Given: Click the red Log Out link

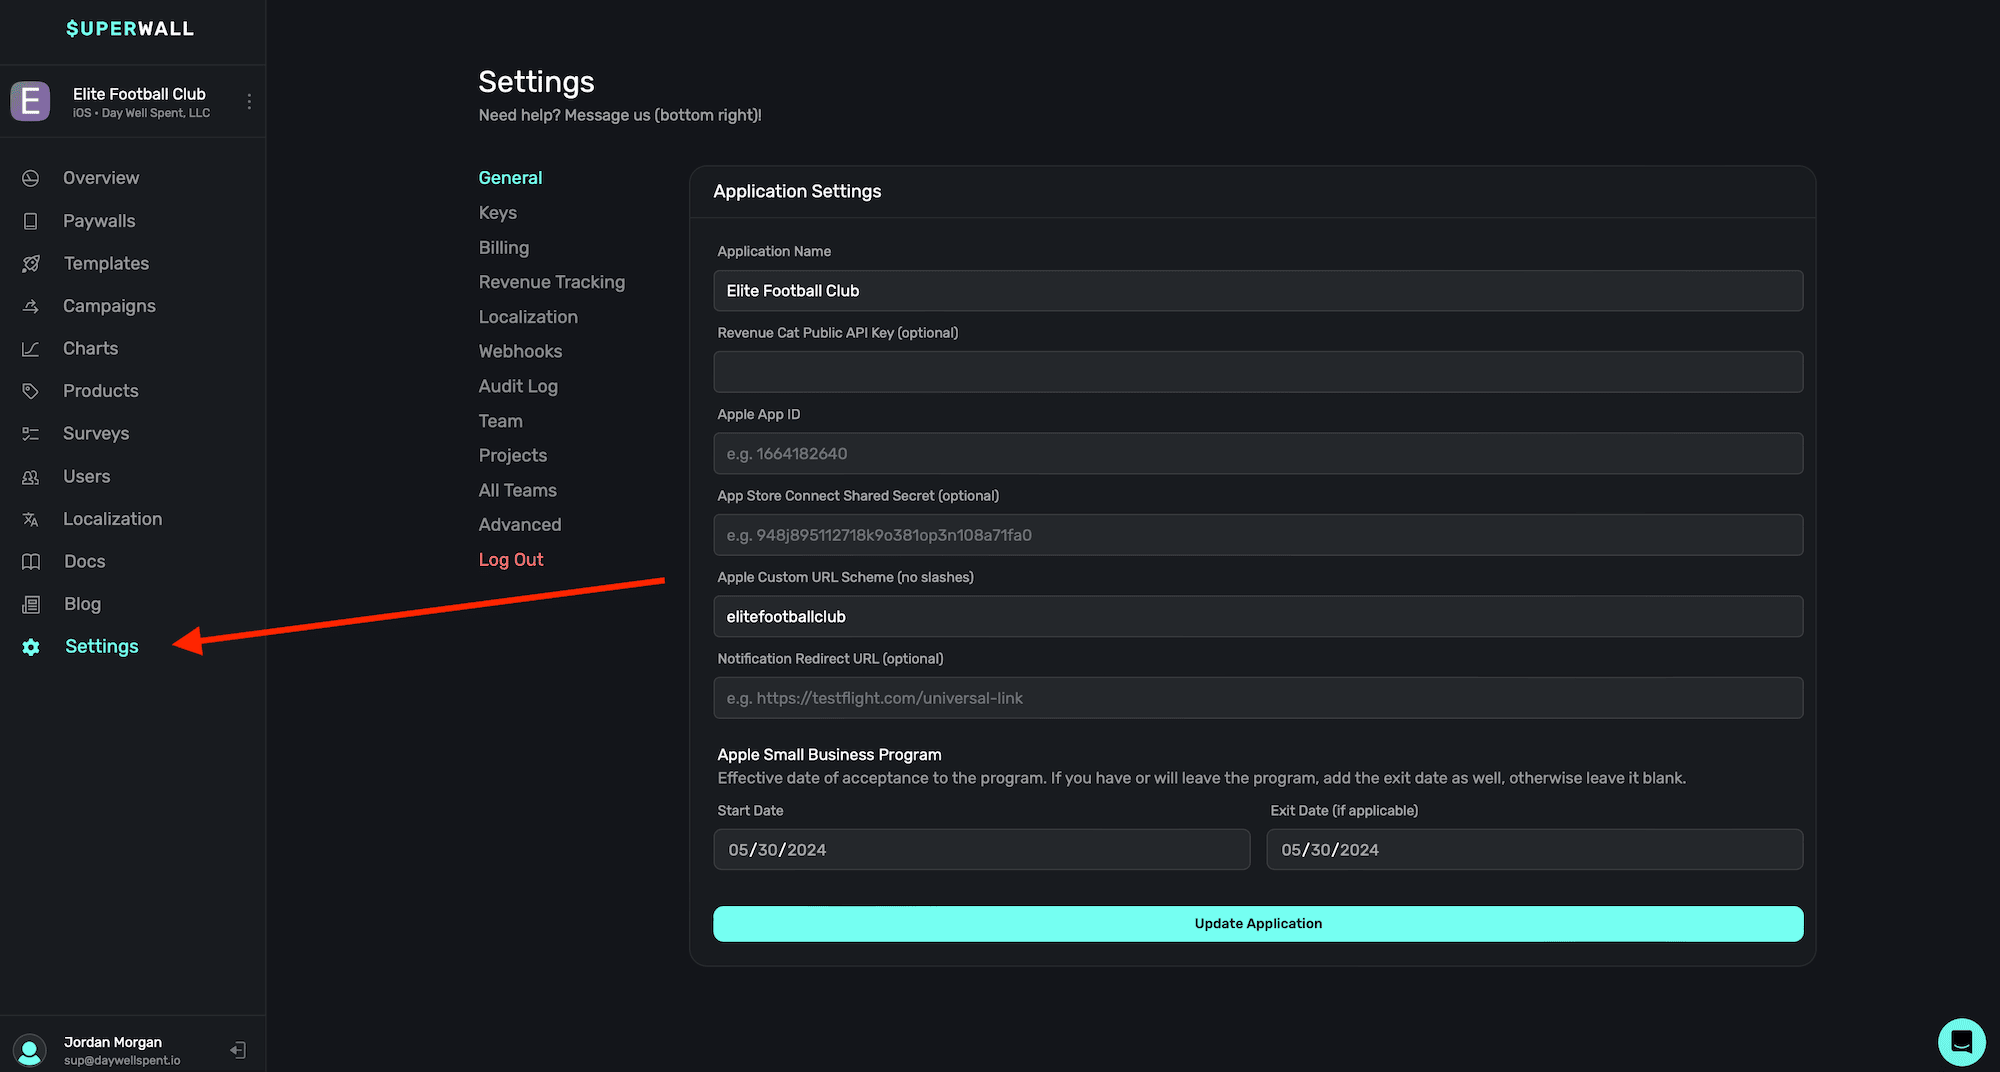Looking at the screenshot, I should pos(510,560).
